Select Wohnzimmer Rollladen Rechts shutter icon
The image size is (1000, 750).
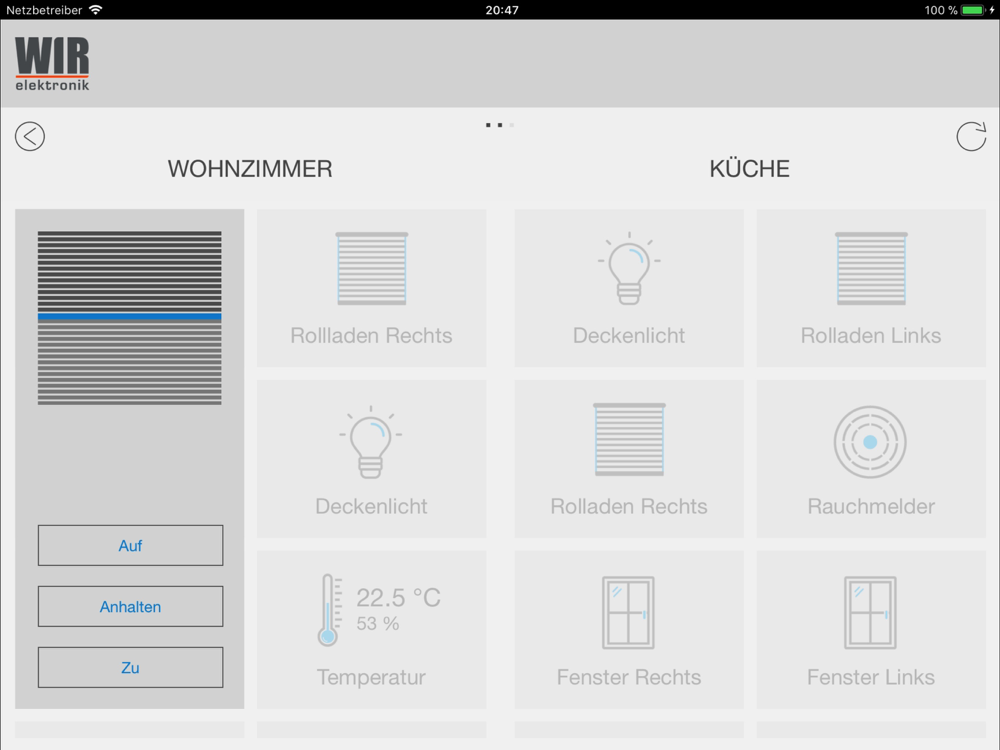372,268
